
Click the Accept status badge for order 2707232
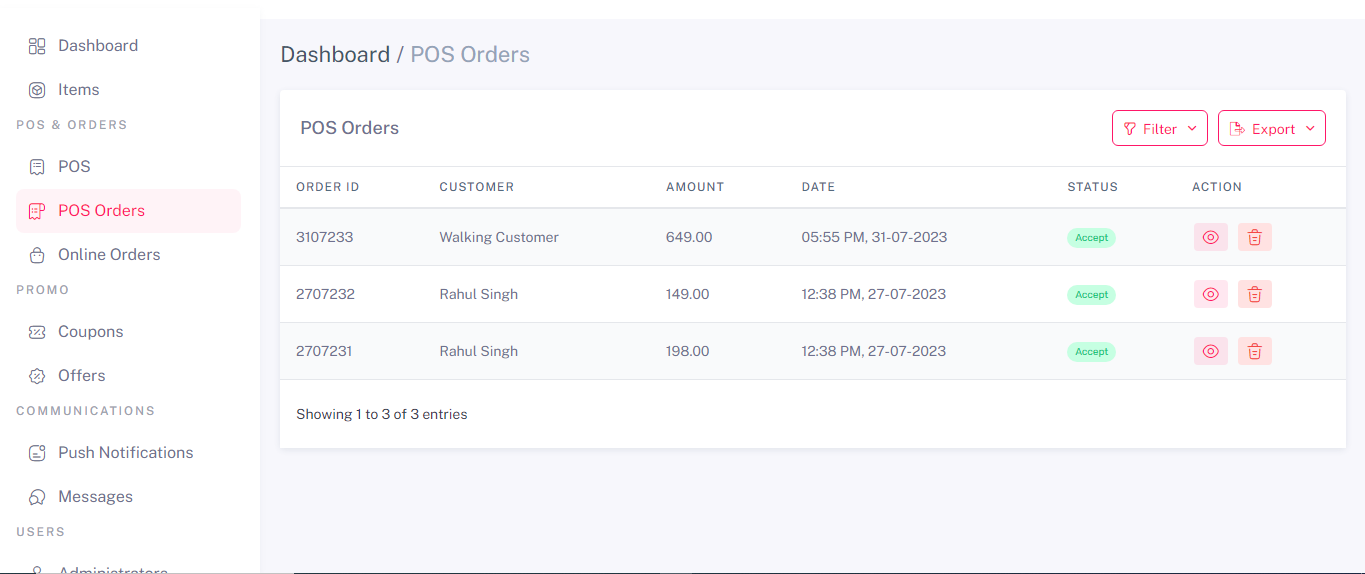click(1091, 295)
